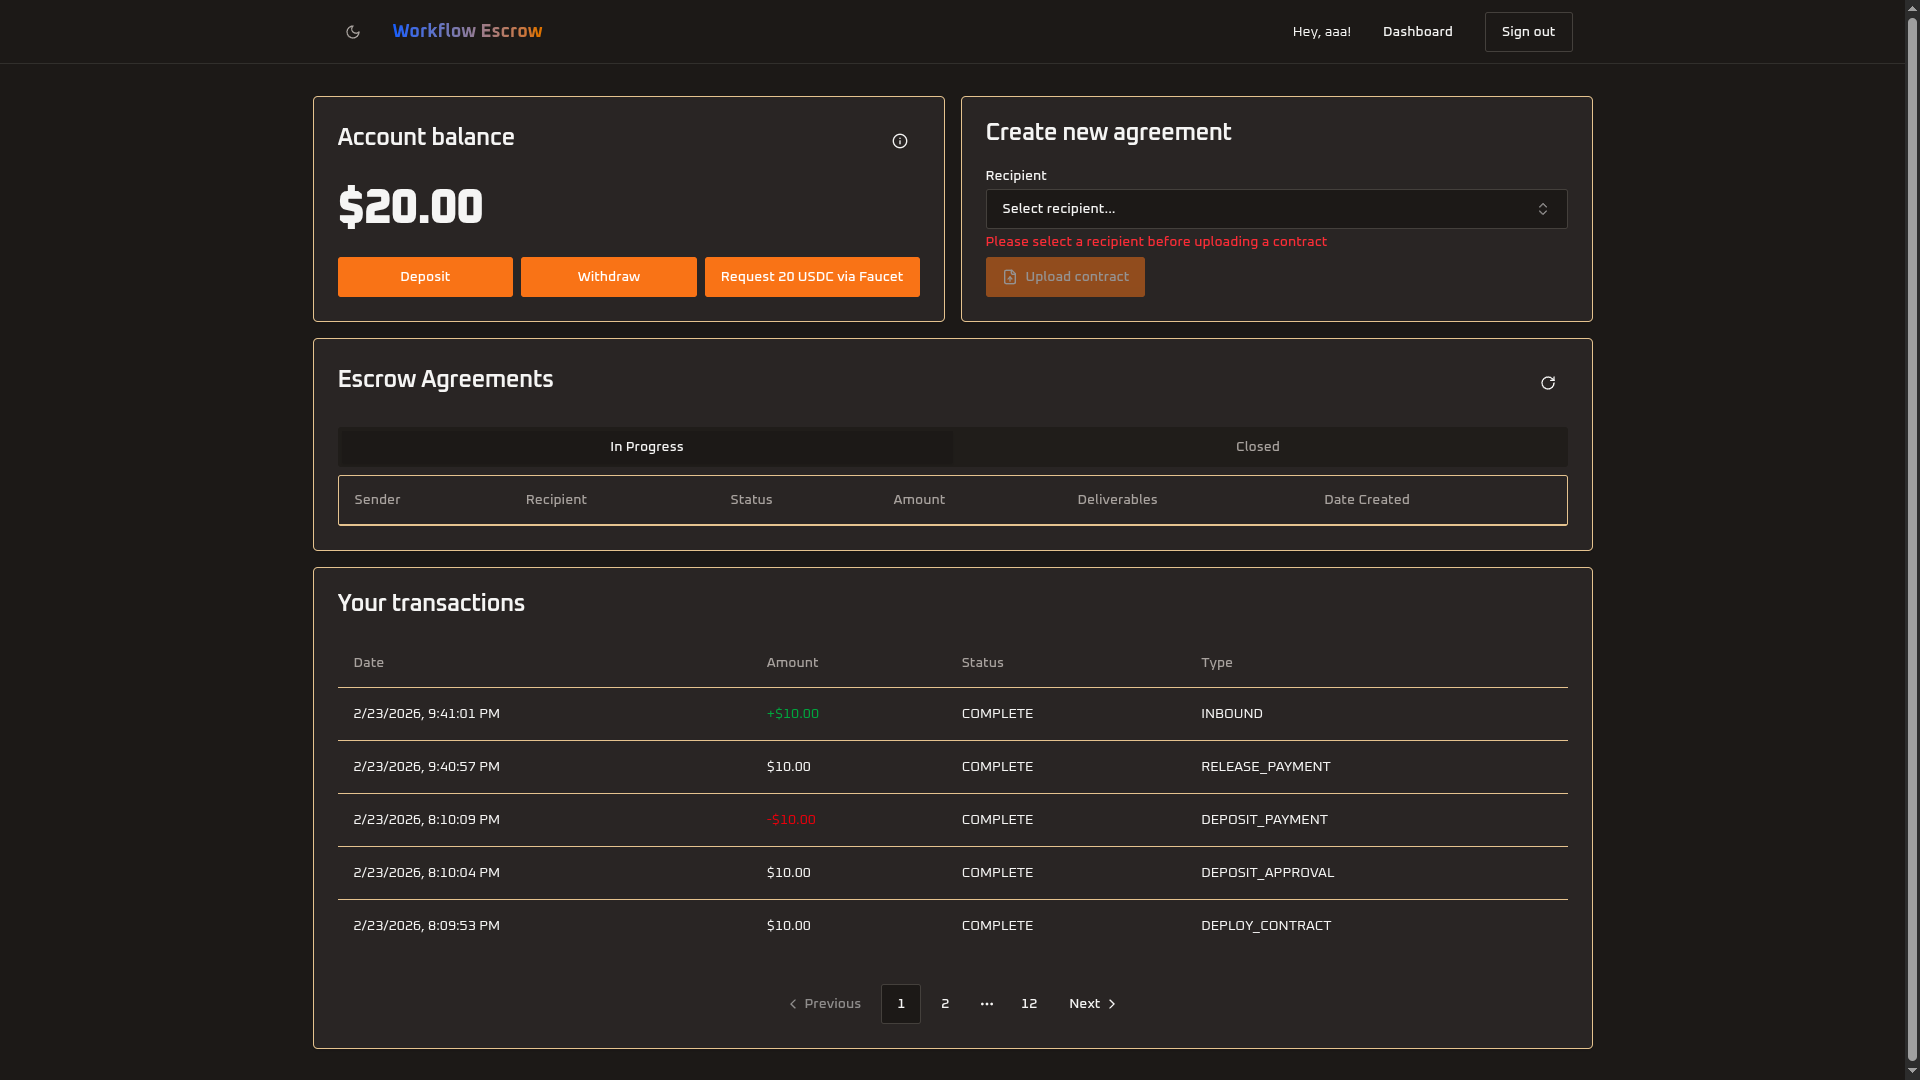Click the -$10.00 deposit amount

coord(791,820)
